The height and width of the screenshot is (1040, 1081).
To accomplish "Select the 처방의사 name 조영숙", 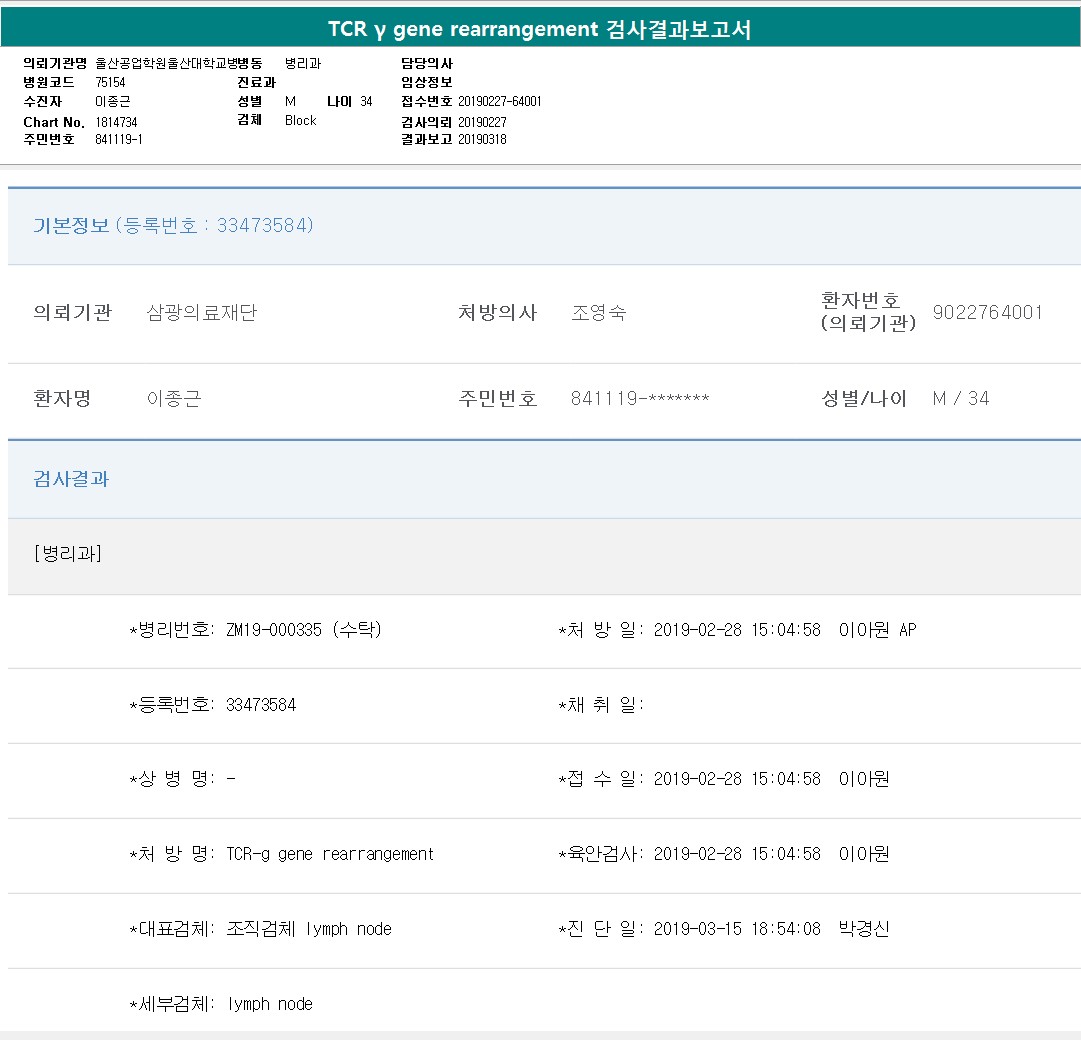I will (x=598, y=313).
